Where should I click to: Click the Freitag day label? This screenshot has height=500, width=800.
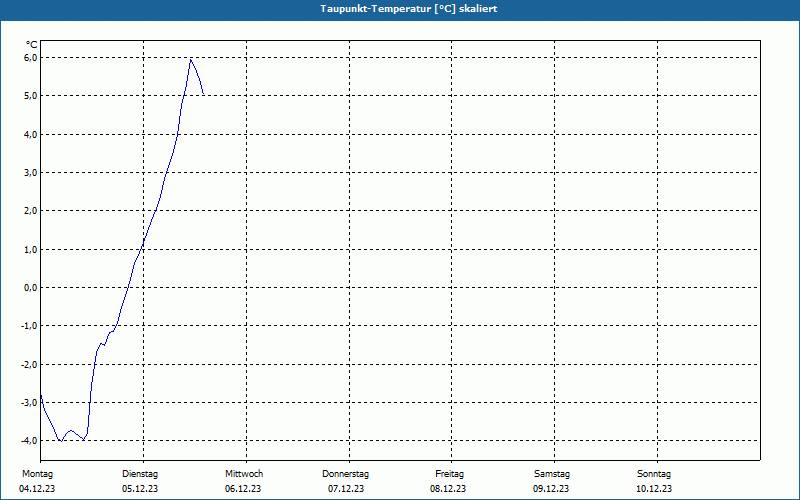(x=449, y=474)
